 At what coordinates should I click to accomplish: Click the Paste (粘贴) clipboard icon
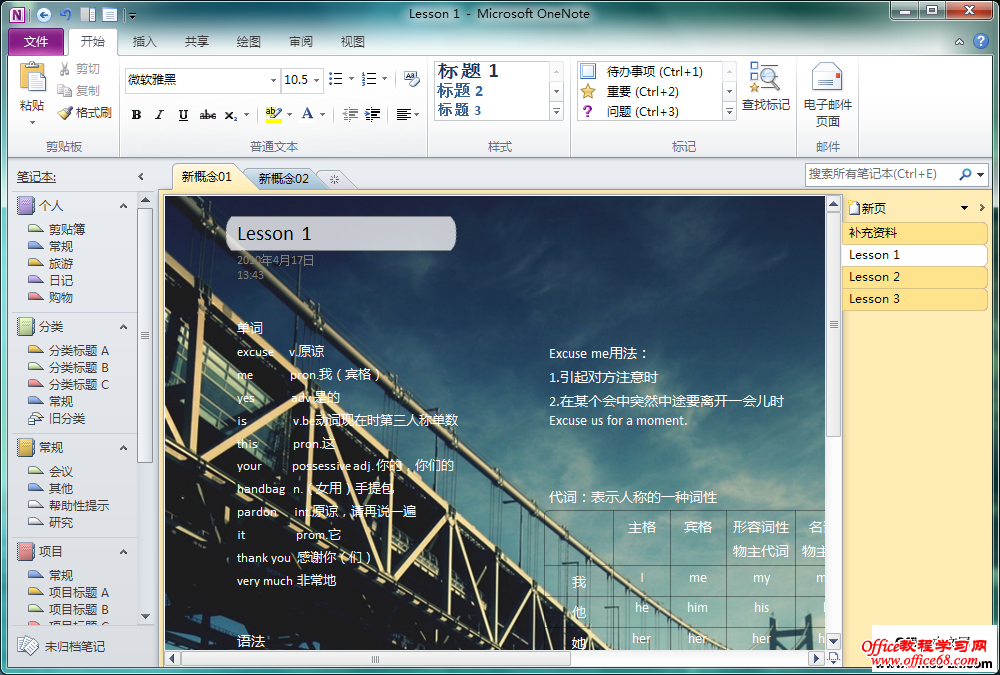32,80
